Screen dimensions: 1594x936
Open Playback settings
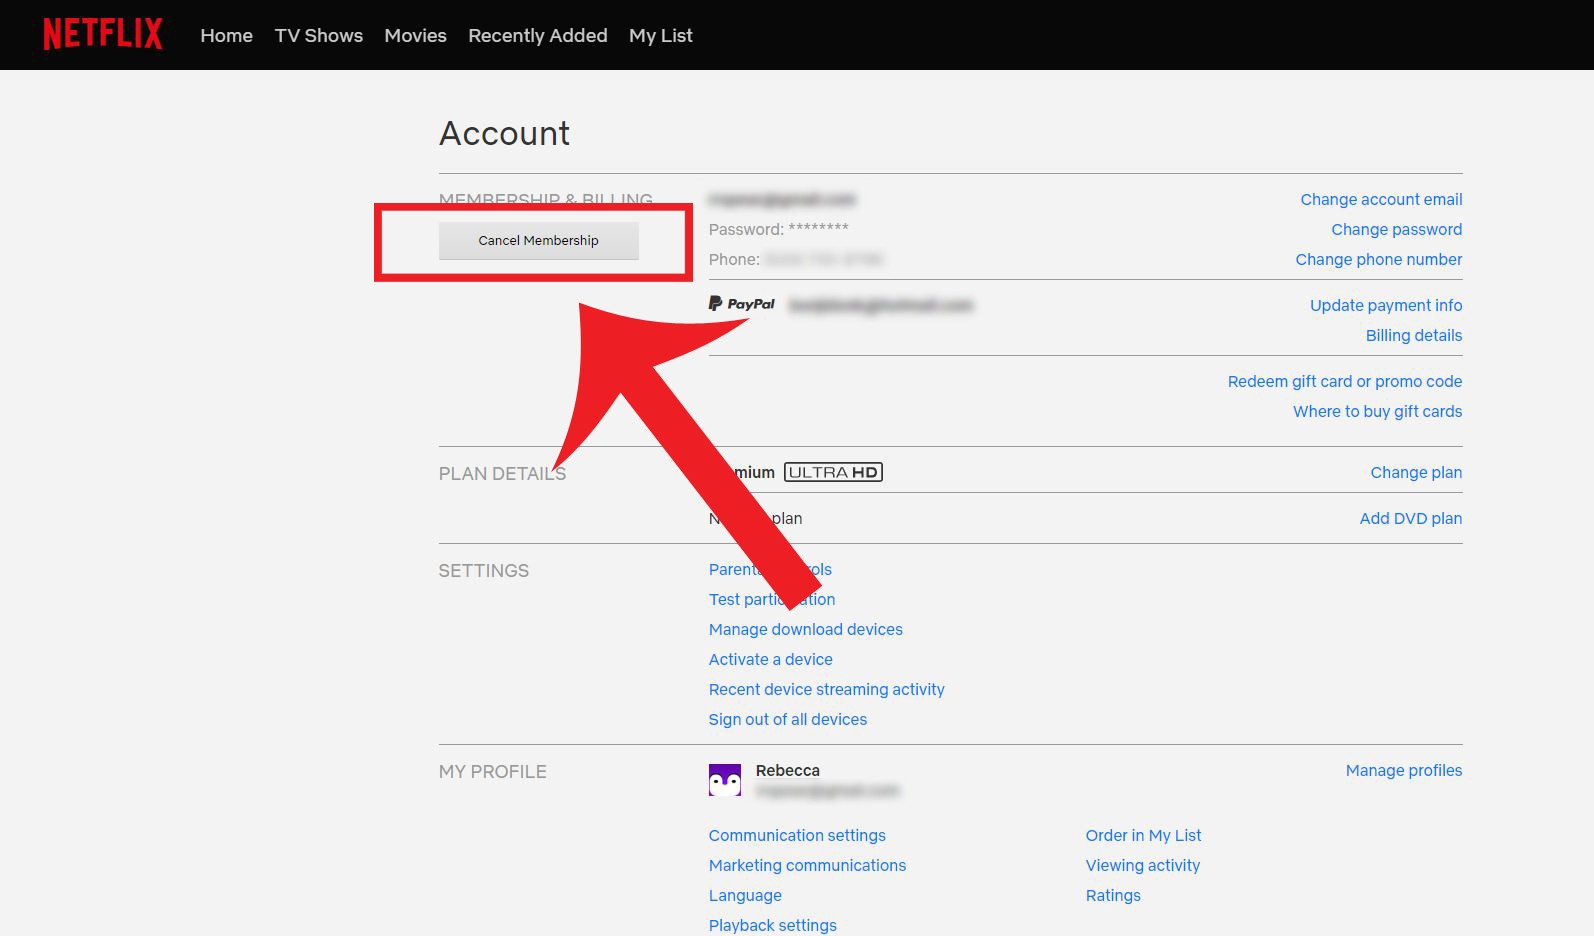pyautogui.click(x=773, y=926)
